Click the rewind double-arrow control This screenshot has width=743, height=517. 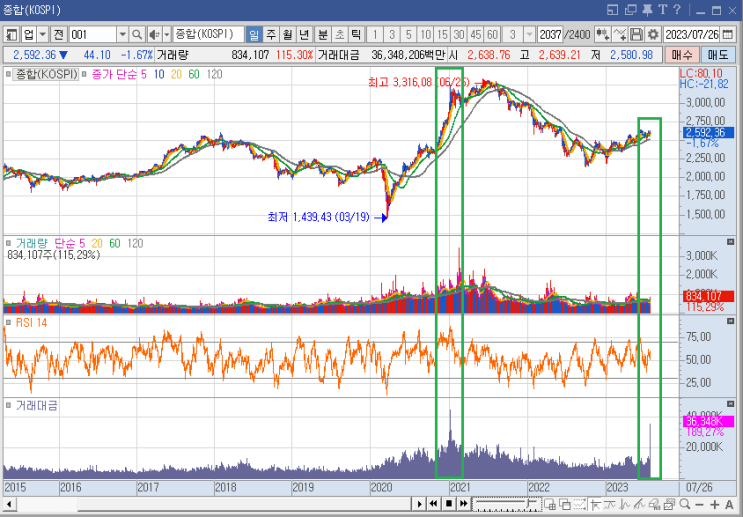point(433,504)
